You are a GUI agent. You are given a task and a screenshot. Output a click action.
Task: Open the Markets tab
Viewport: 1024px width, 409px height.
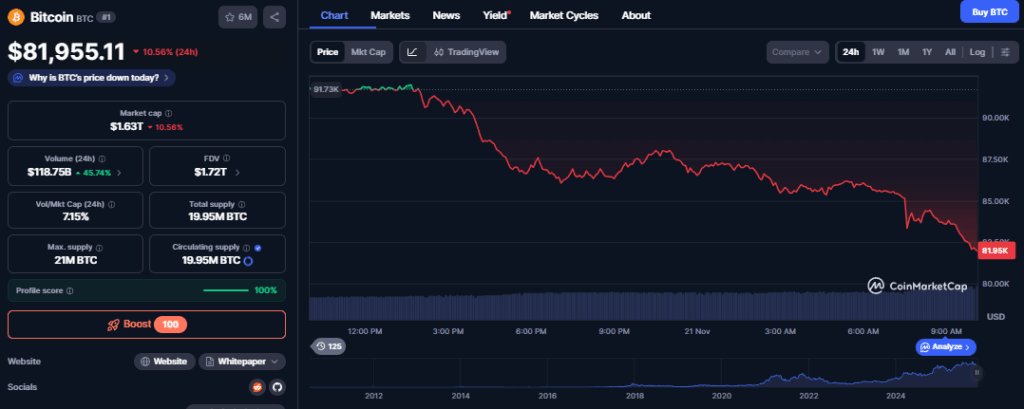pyautogui.click(x=390, y=15)
